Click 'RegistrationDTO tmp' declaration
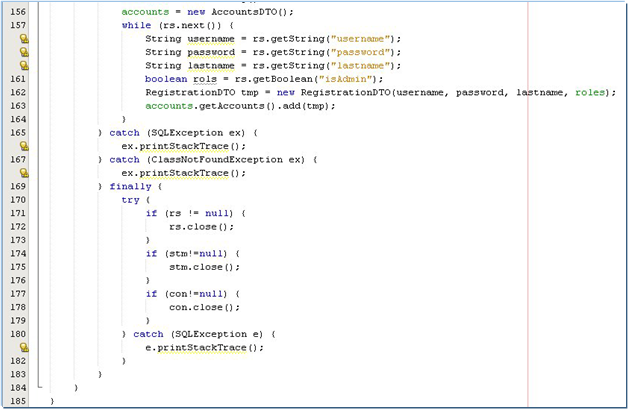The width and height of the screenshot is (629, 409). [x=202, y=92]
